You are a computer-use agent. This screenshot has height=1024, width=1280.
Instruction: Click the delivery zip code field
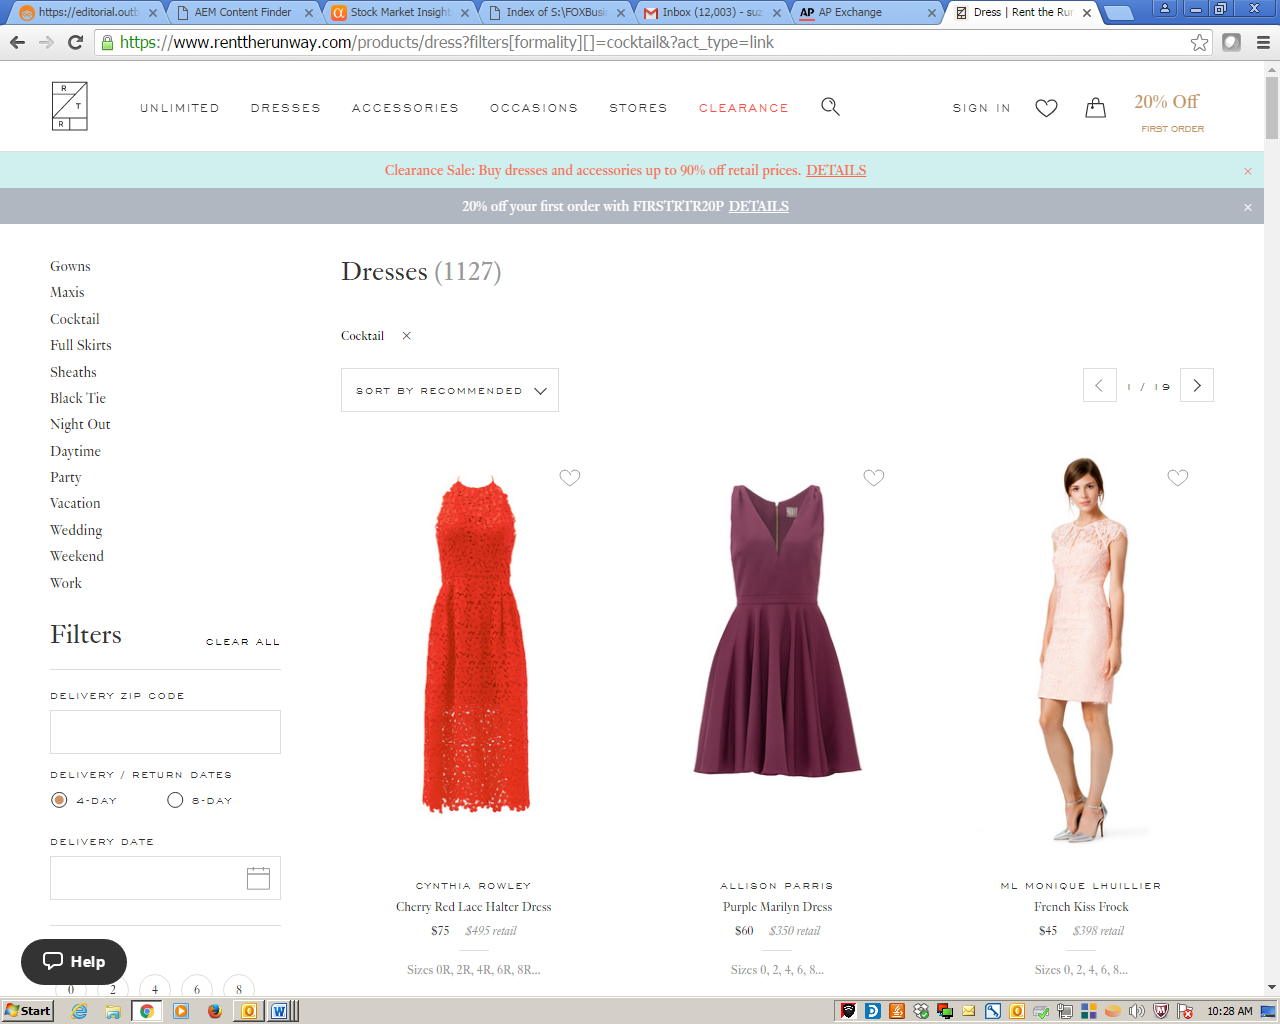(x=165, y=732)
